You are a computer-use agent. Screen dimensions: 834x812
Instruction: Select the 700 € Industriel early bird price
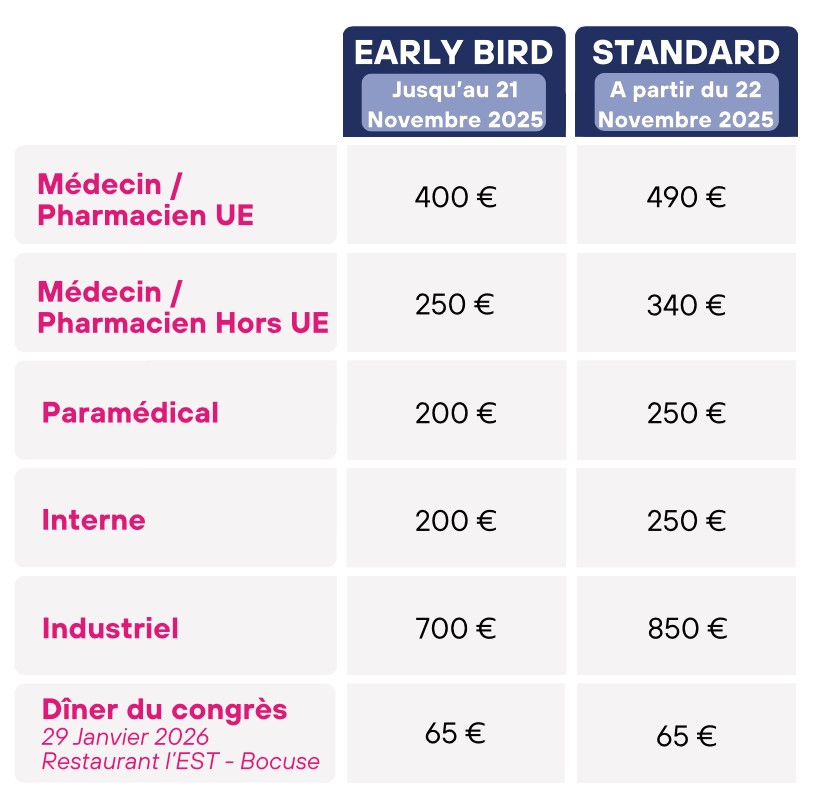(455, 628)
